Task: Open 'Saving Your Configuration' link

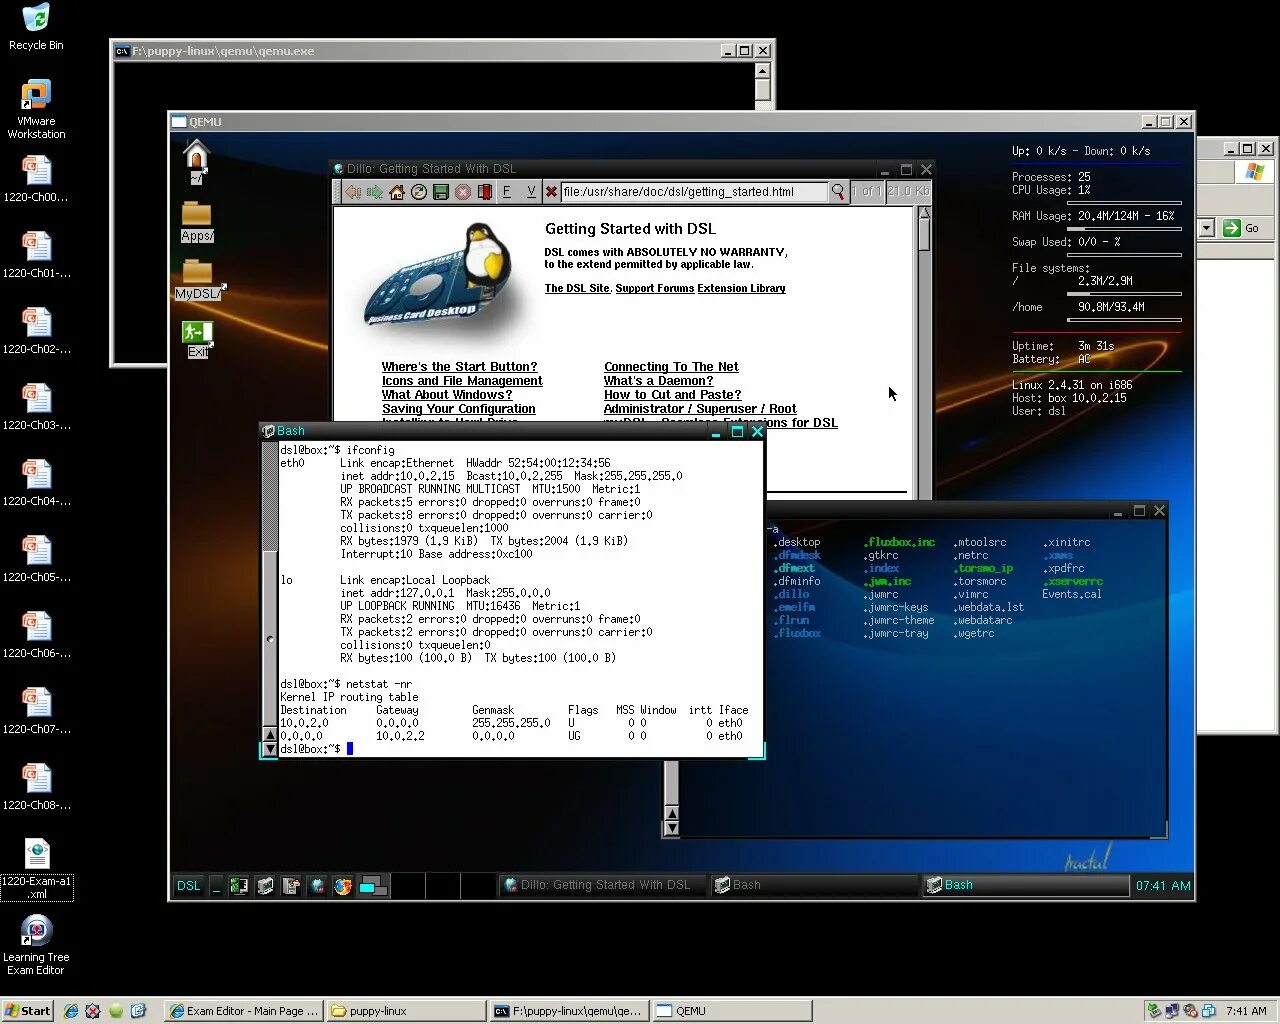Action: 458,409
